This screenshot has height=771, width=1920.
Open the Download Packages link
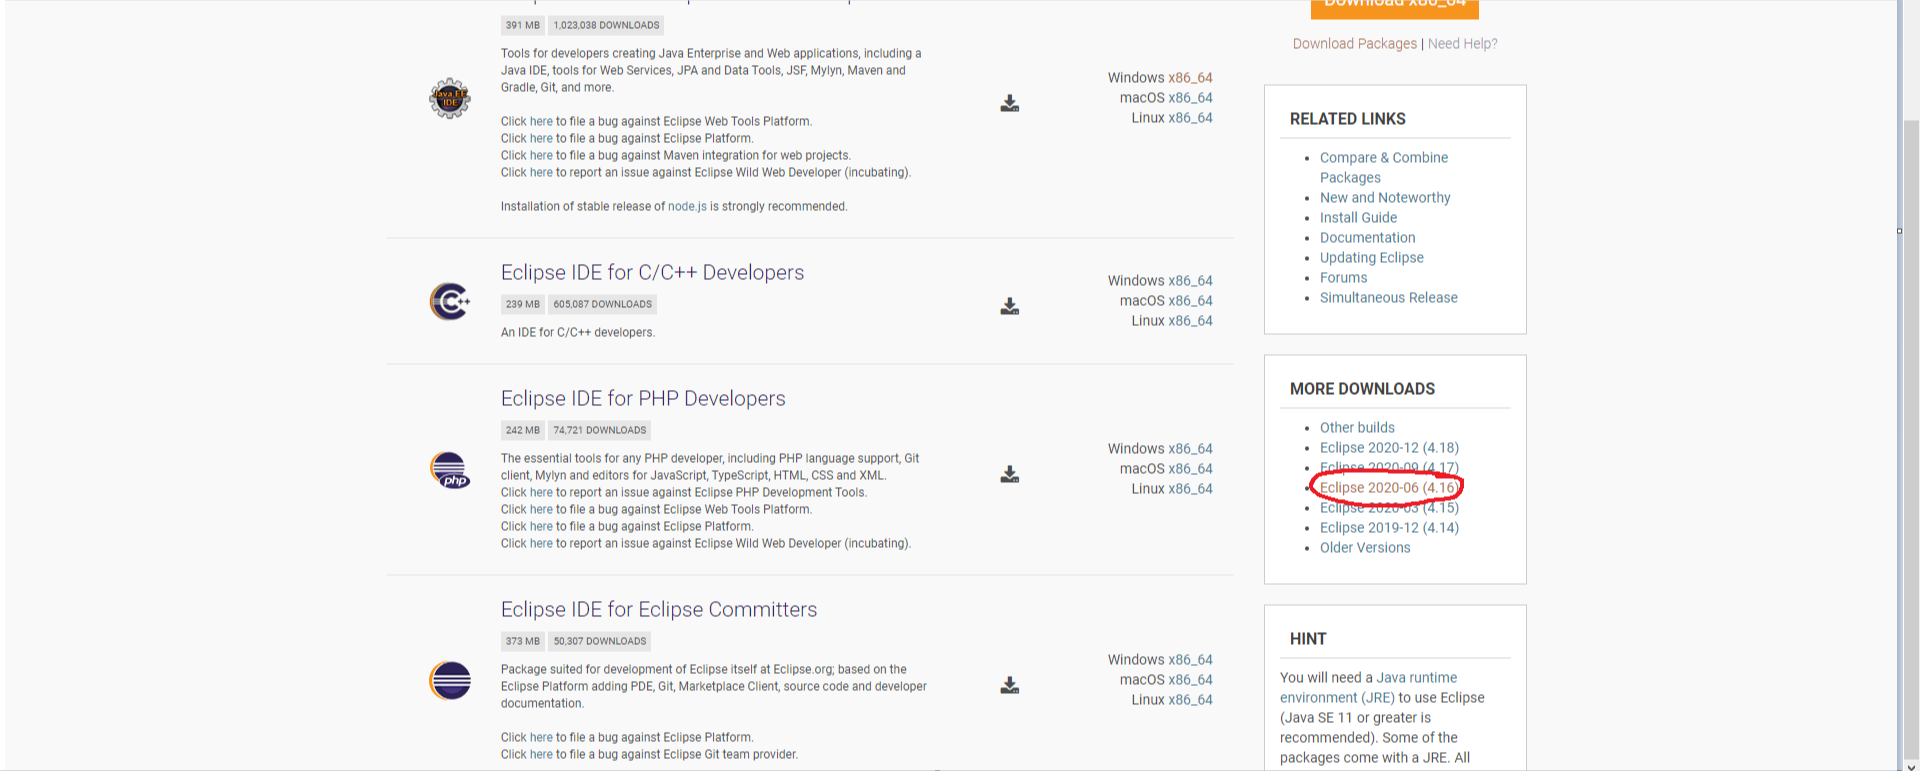coord(1355,44)
